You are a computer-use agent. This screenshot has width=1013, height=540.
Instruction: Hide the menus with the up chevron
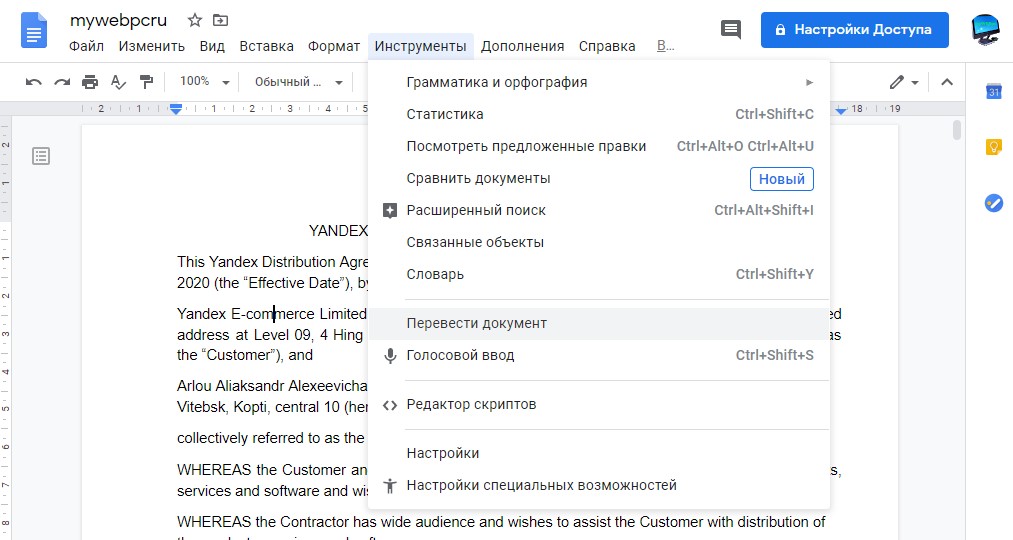coord(947,82)
